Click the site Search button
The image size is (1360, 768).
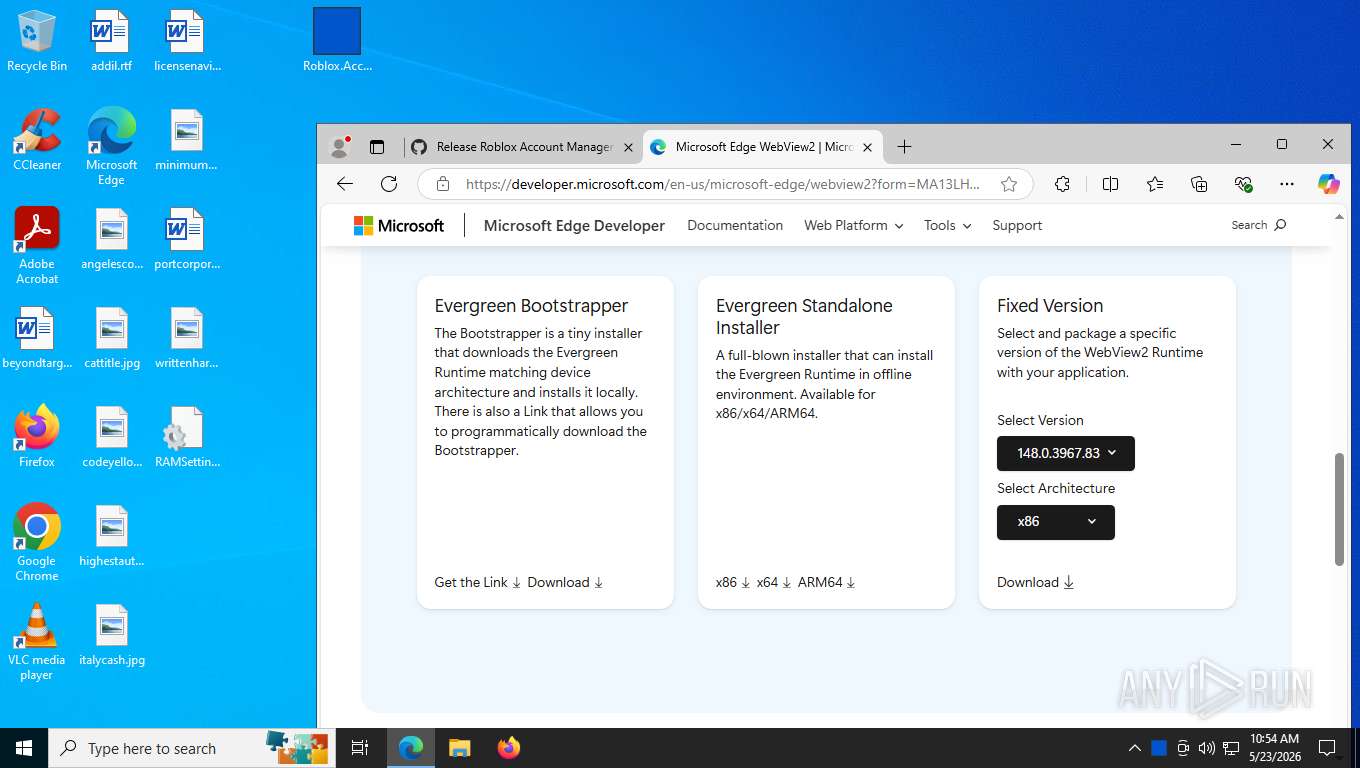tap(1258, 225)
